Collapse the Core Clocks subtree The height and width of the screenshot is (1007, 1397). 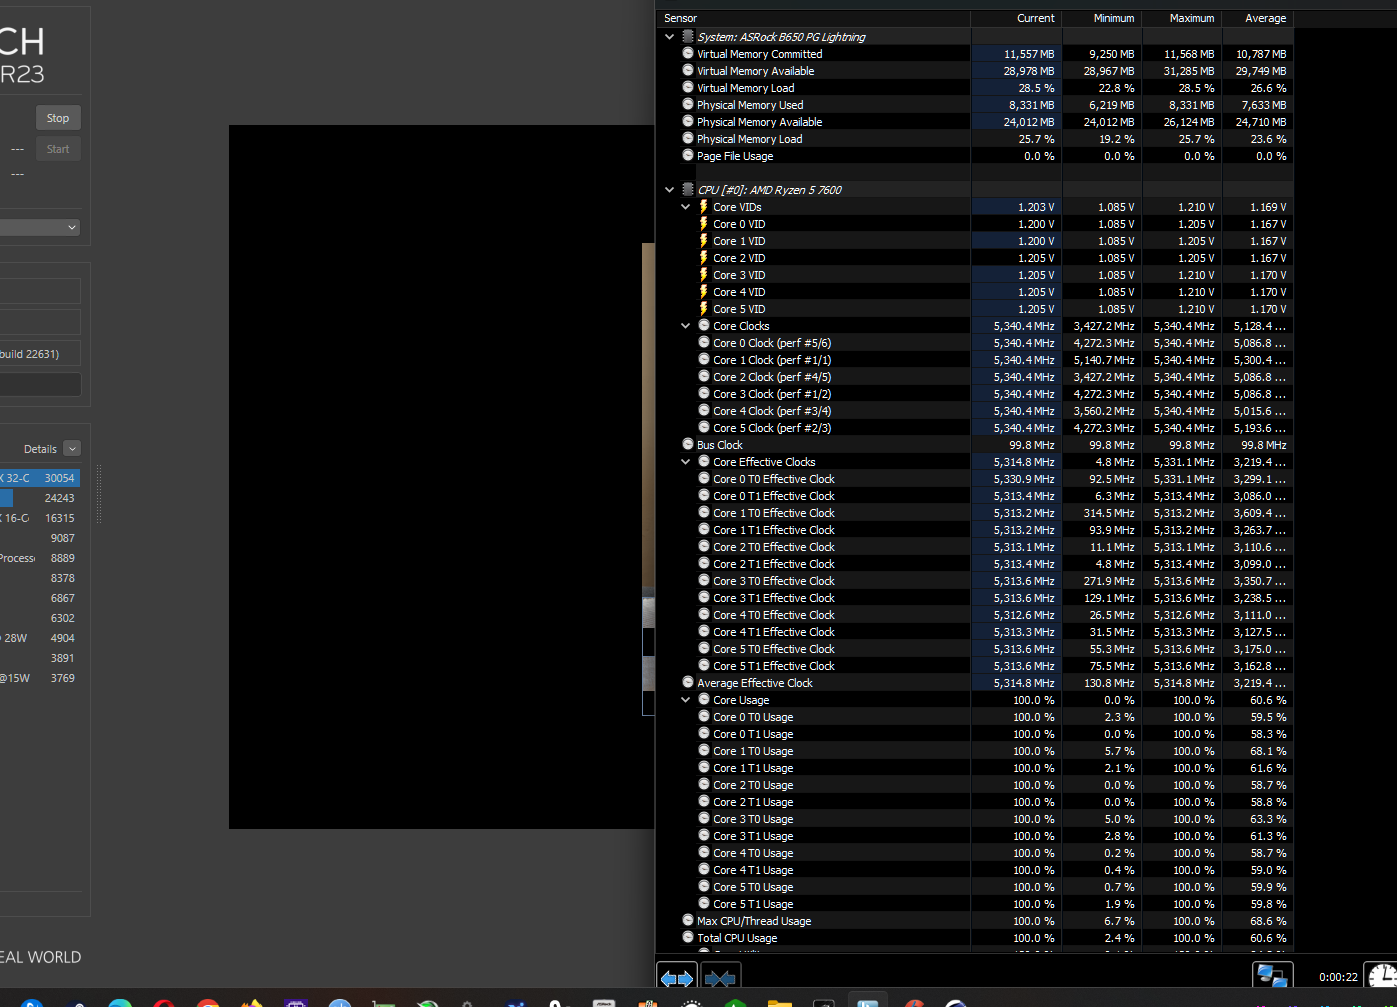point(685,326)
